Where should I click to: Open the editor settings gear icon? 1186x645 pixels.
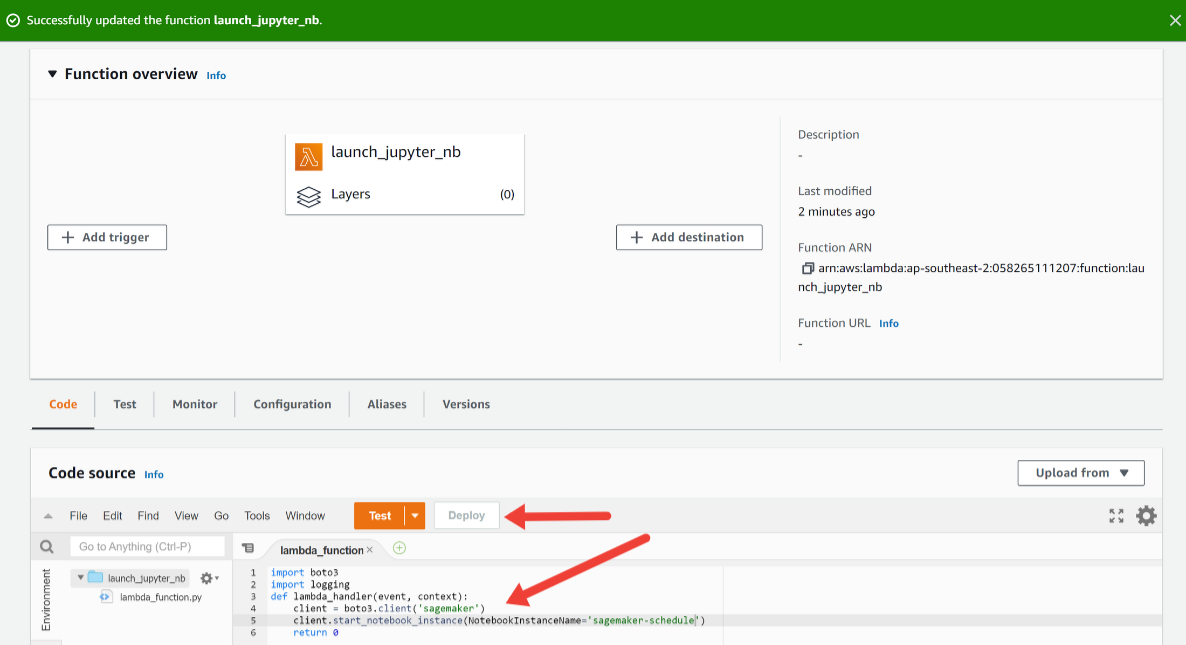(x=1146, y=516)
